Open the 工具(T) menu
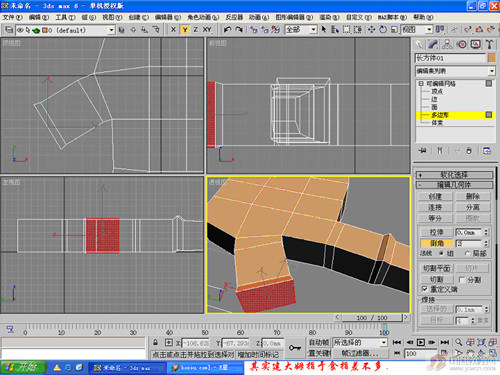Image resolution: width=500 pixels, height=375 pixels. coord(65,17)
